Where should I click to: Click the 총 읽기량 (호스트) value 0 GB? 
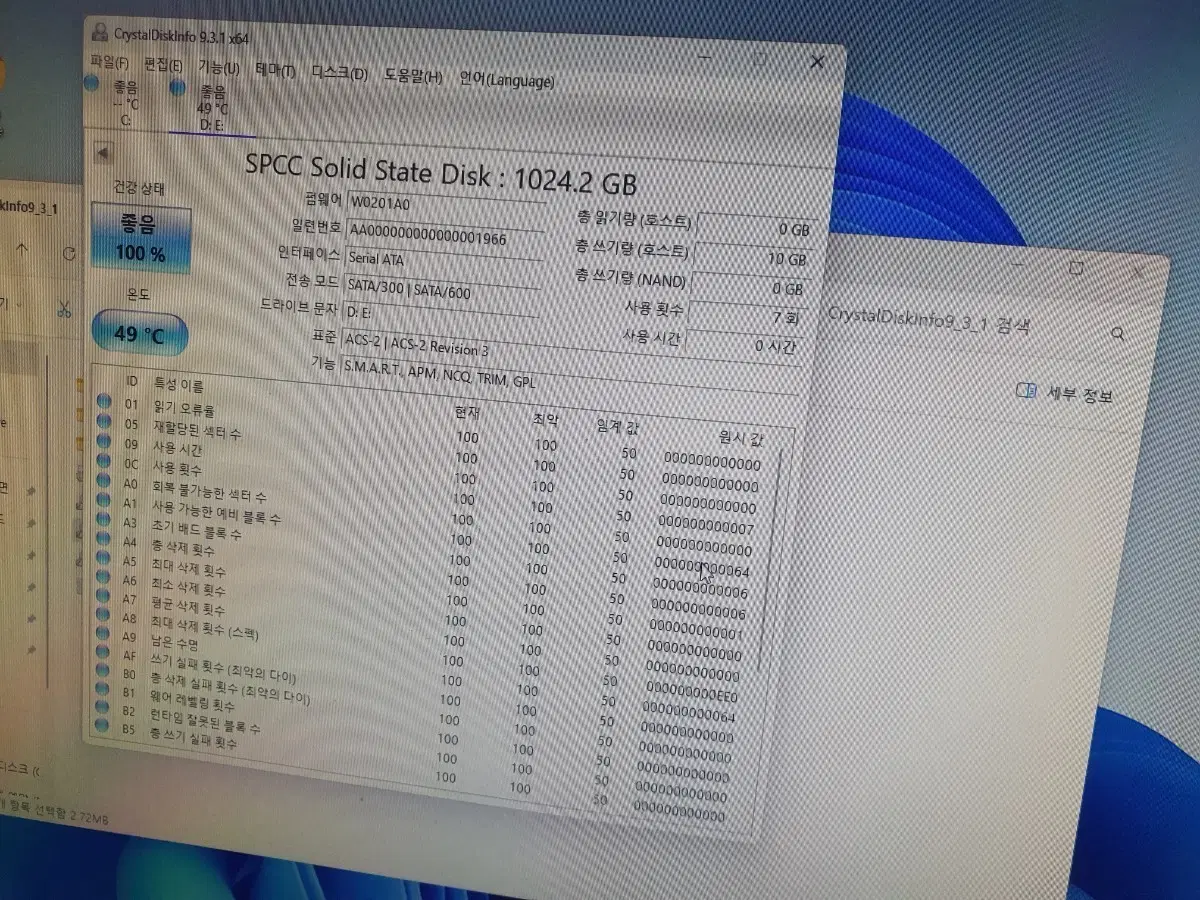tap(756, 228)
